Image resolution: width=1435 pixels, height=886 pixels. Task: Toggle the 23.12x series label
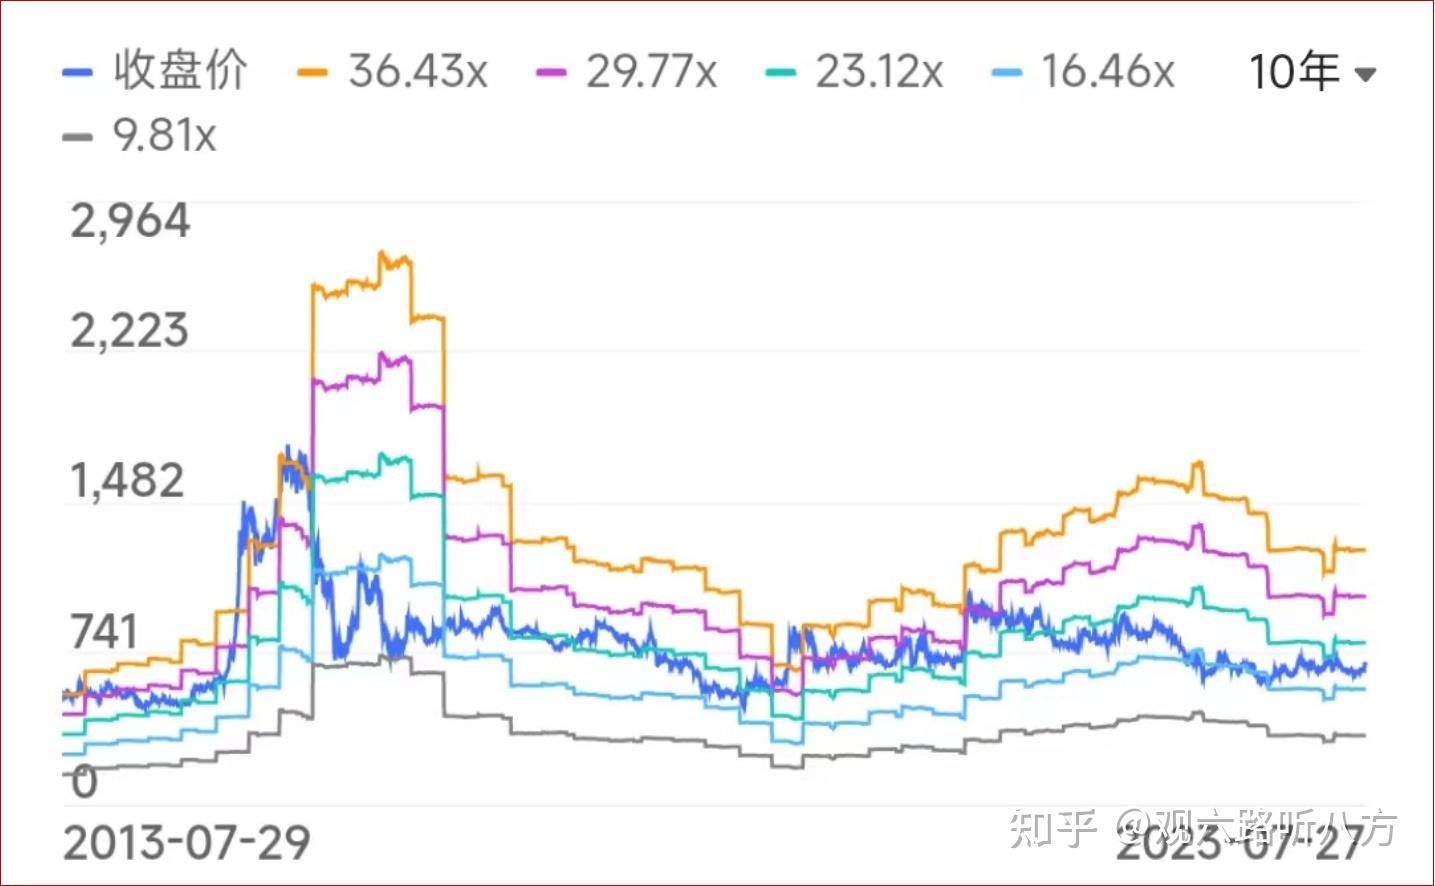[879, 71]
